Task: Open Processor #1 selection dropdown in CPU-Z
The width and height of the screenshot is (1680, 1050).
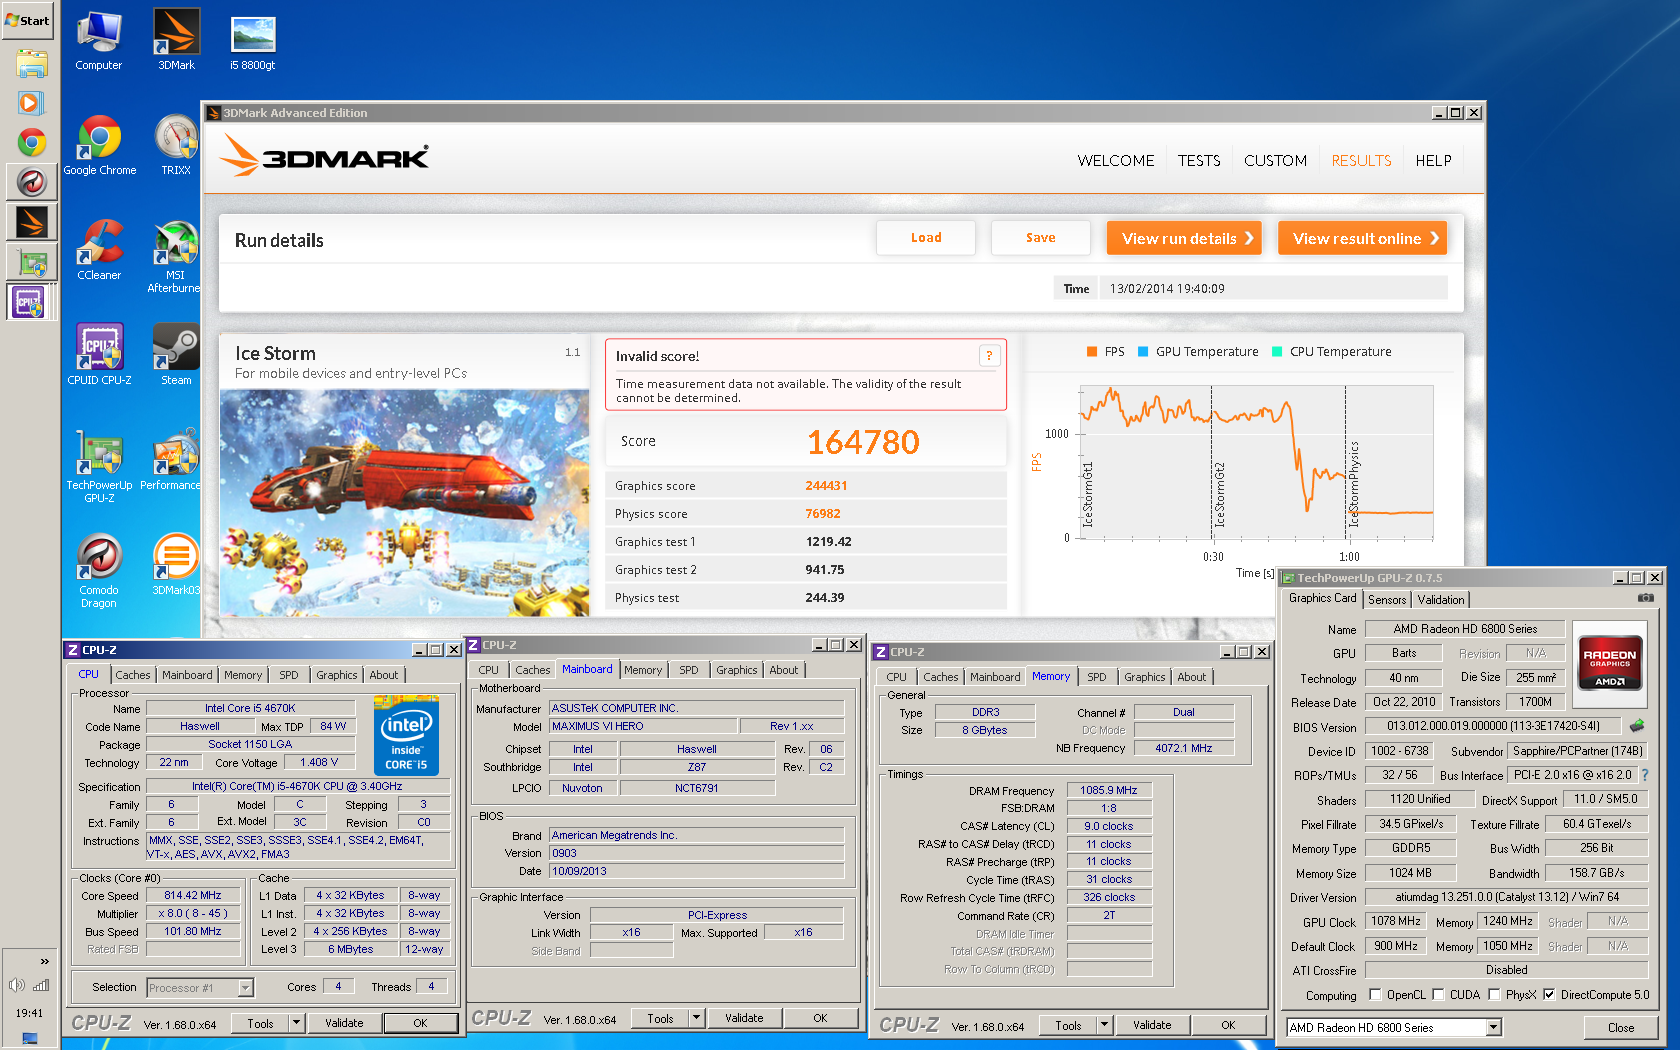Action: click(x=245, y=987)
